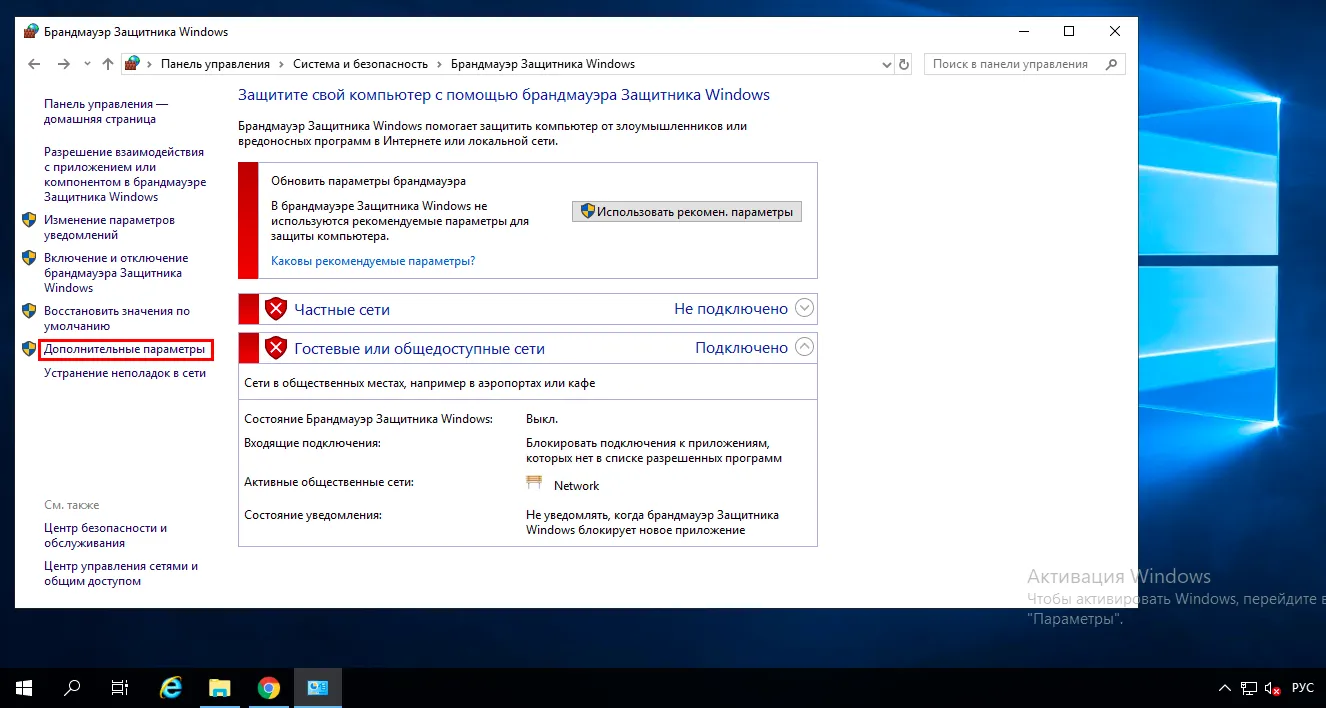Open Разрешение взаимодействия с приложением link

coord(125,175)
